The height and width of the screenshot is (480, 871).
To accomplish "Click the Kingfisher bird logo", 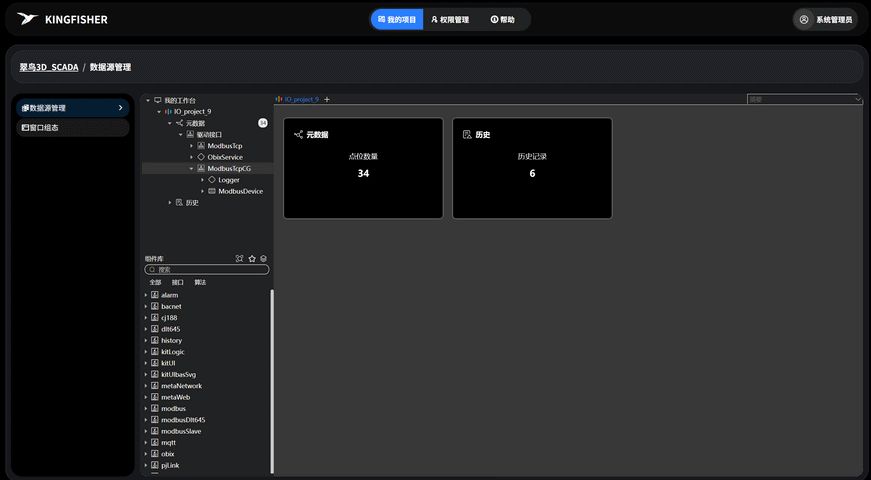I will point(28,19).
